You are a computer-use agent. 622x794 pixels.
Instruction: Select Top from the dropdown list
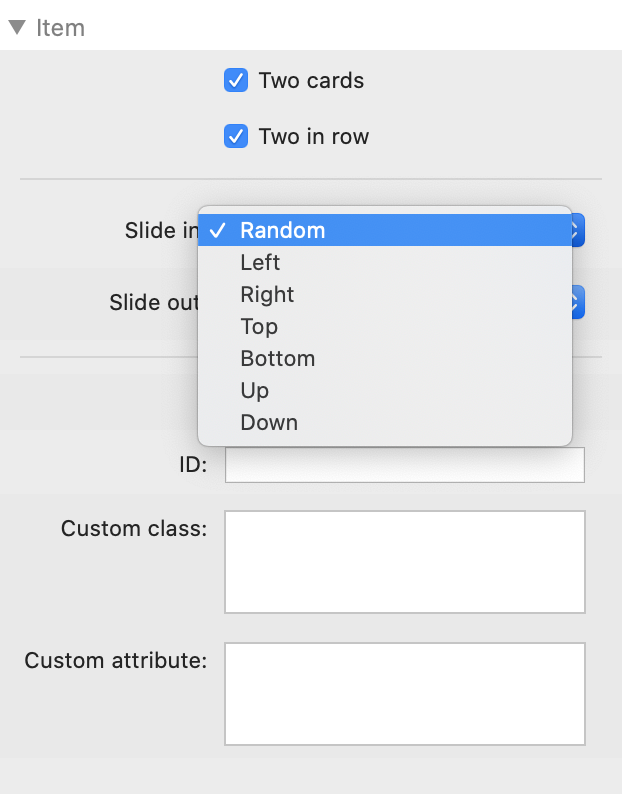(x=259, y=327)
